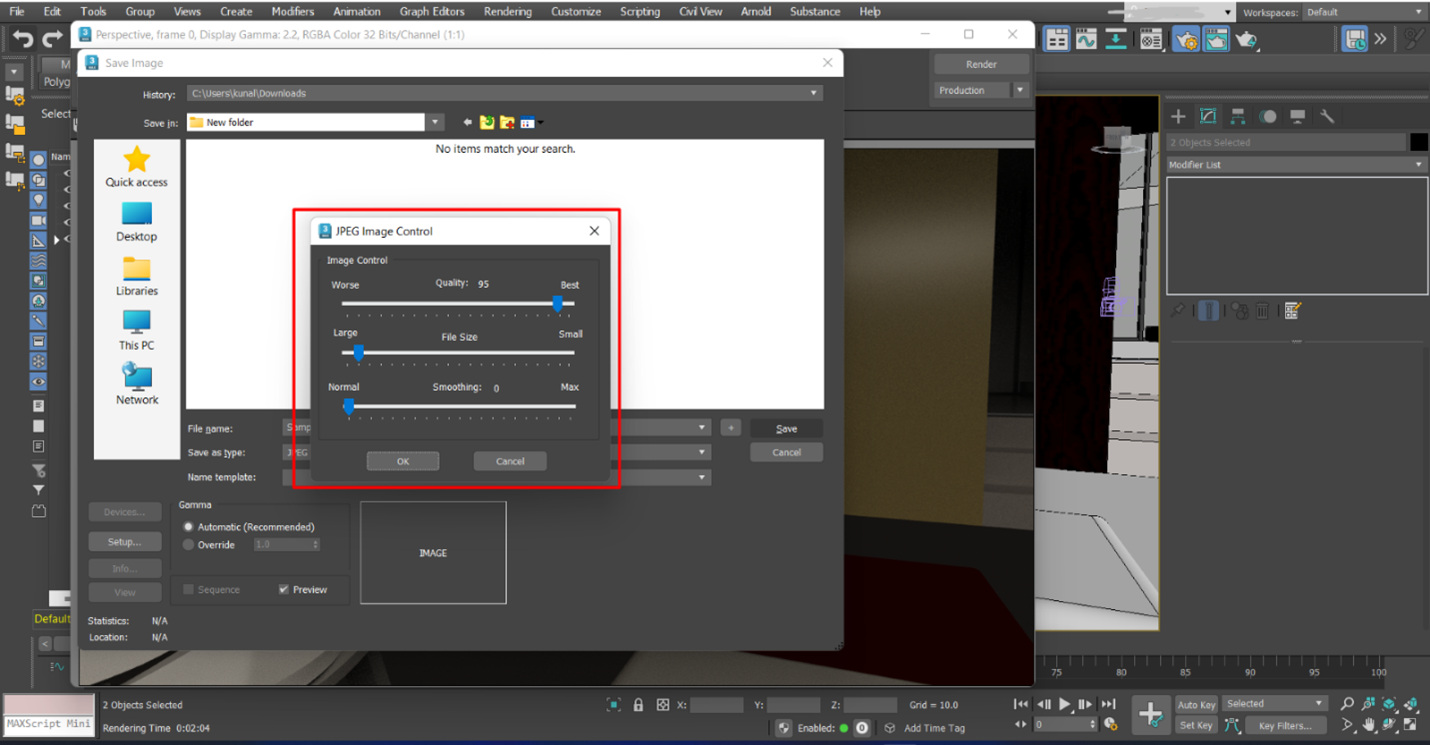1430x745 pixels.
Task: Expand the Save in folder dropdown
Action: pos(435,121)
